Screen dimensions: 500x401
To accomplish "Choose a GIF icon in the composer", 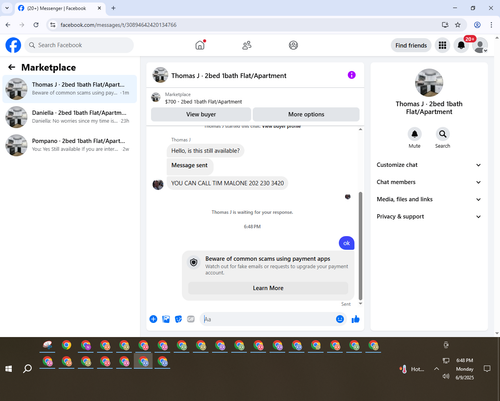I will [191, 319].
